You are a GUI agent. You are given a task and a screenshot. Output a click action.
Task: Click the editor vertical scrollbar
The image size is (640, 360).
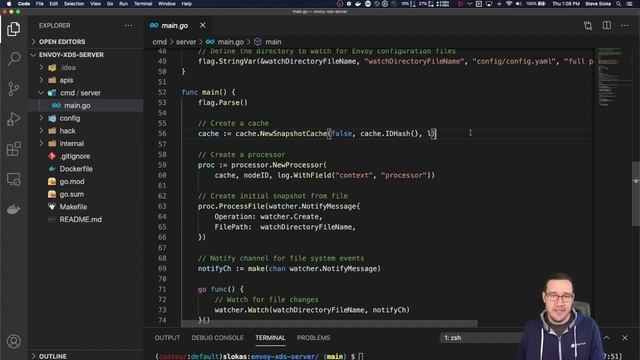pyautogui.click(x=636, y=193)
